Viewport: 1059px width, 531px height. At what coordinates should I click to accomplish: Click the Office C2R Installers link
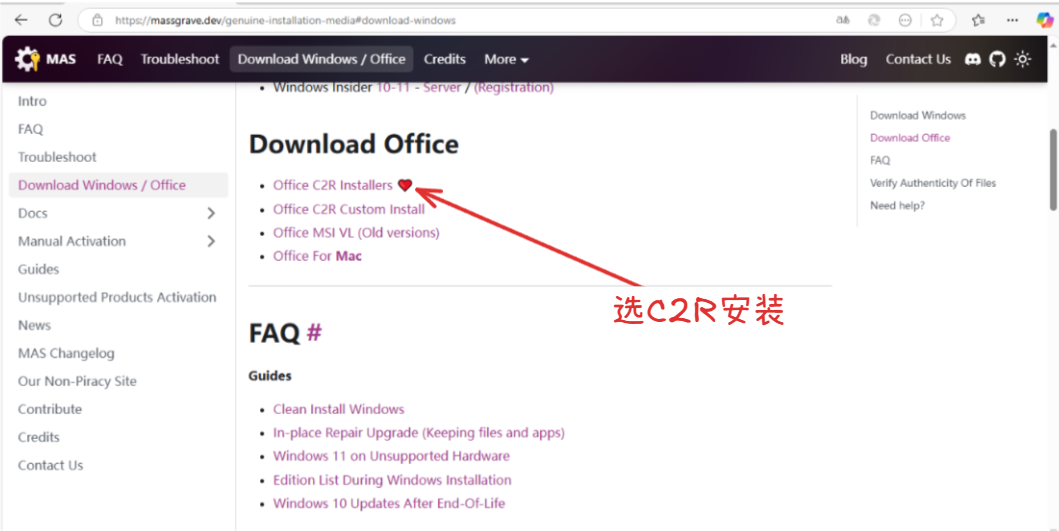[332, 185]
